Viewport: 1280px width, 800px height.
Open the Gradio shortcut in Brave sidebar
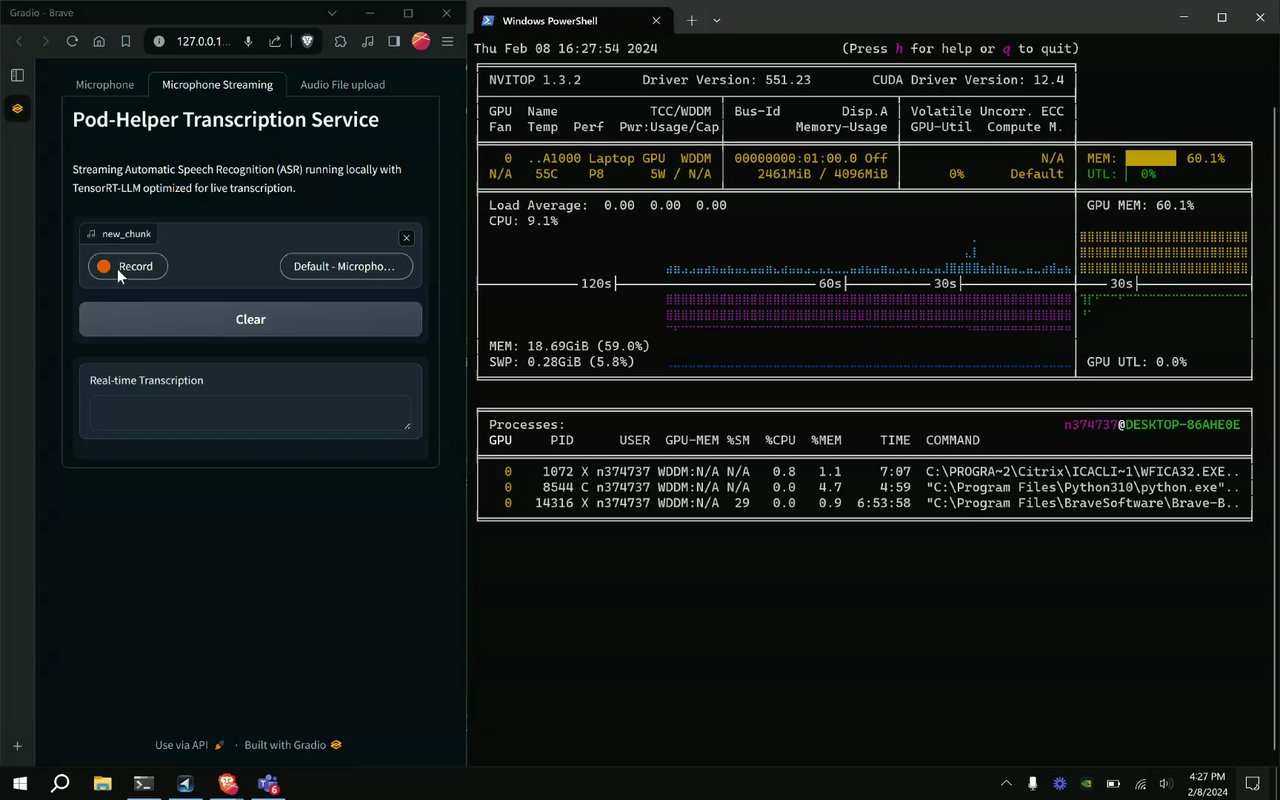(x=17, y=108)
